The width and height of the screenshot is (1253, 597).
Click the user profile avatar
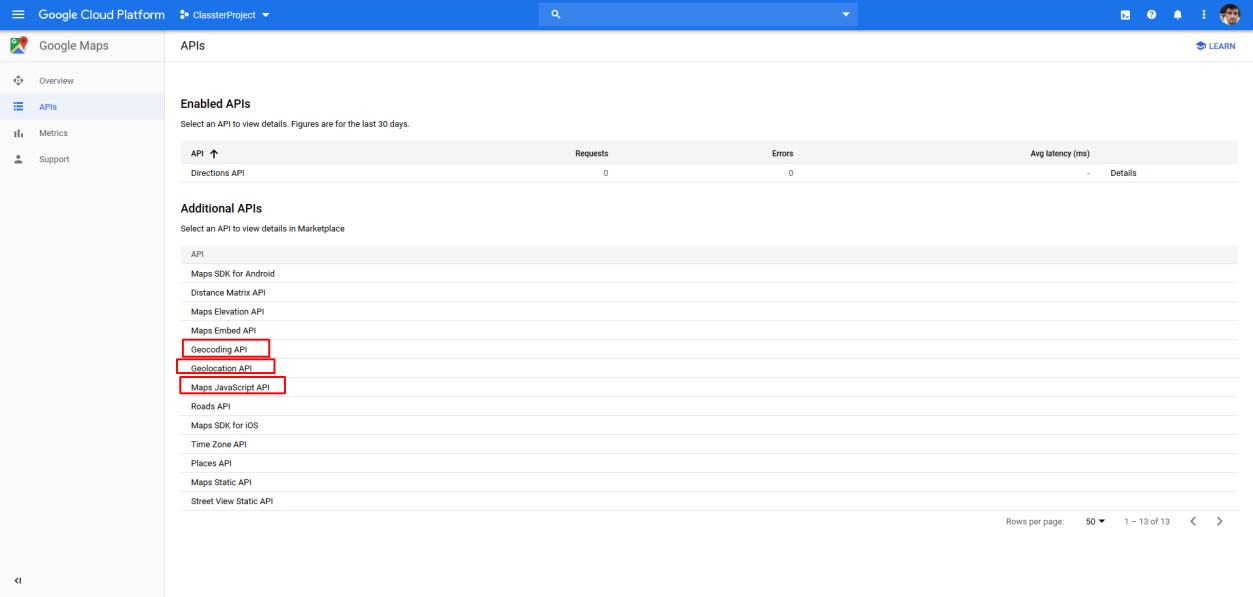pyautogui.click(x=1231, y=15)
